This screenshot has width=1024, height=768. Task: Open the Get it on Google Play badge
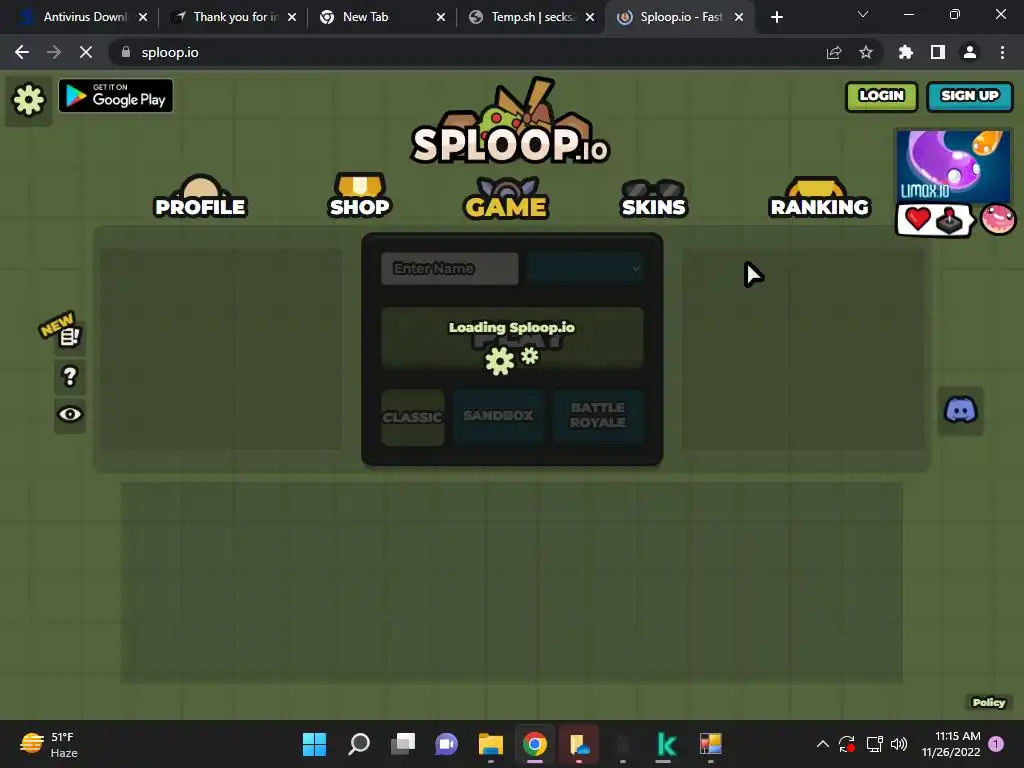pyautogui.click(x=116, y=96)
